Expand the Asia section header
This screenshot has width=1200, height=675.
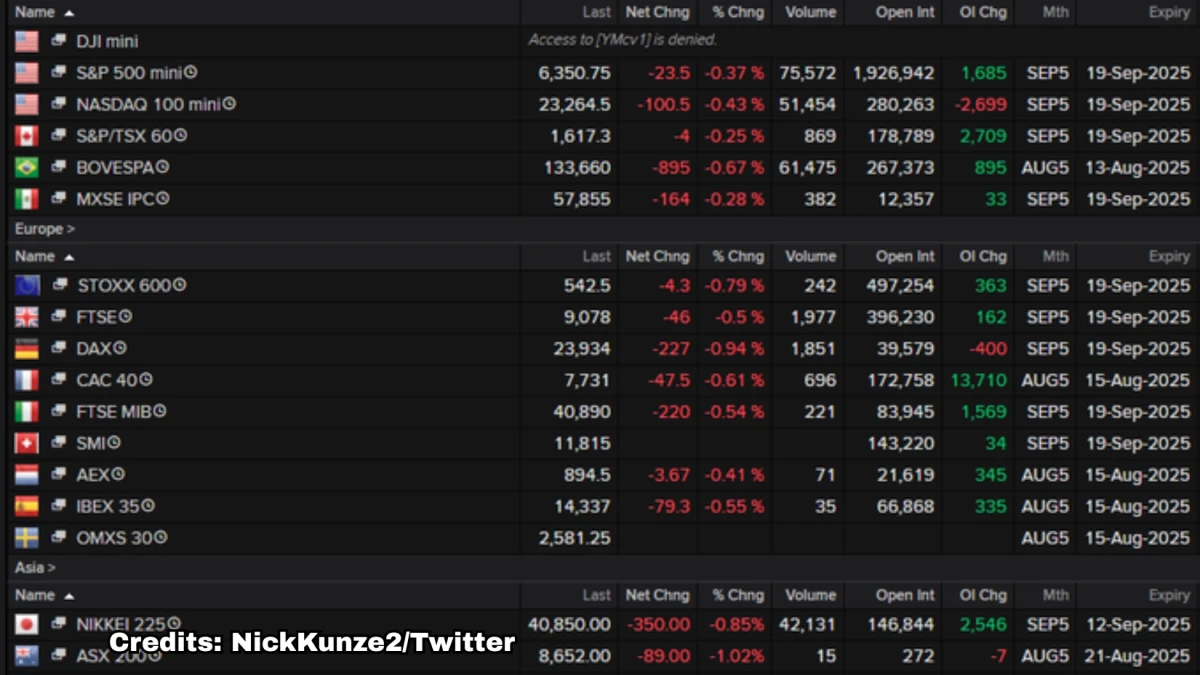35,567
